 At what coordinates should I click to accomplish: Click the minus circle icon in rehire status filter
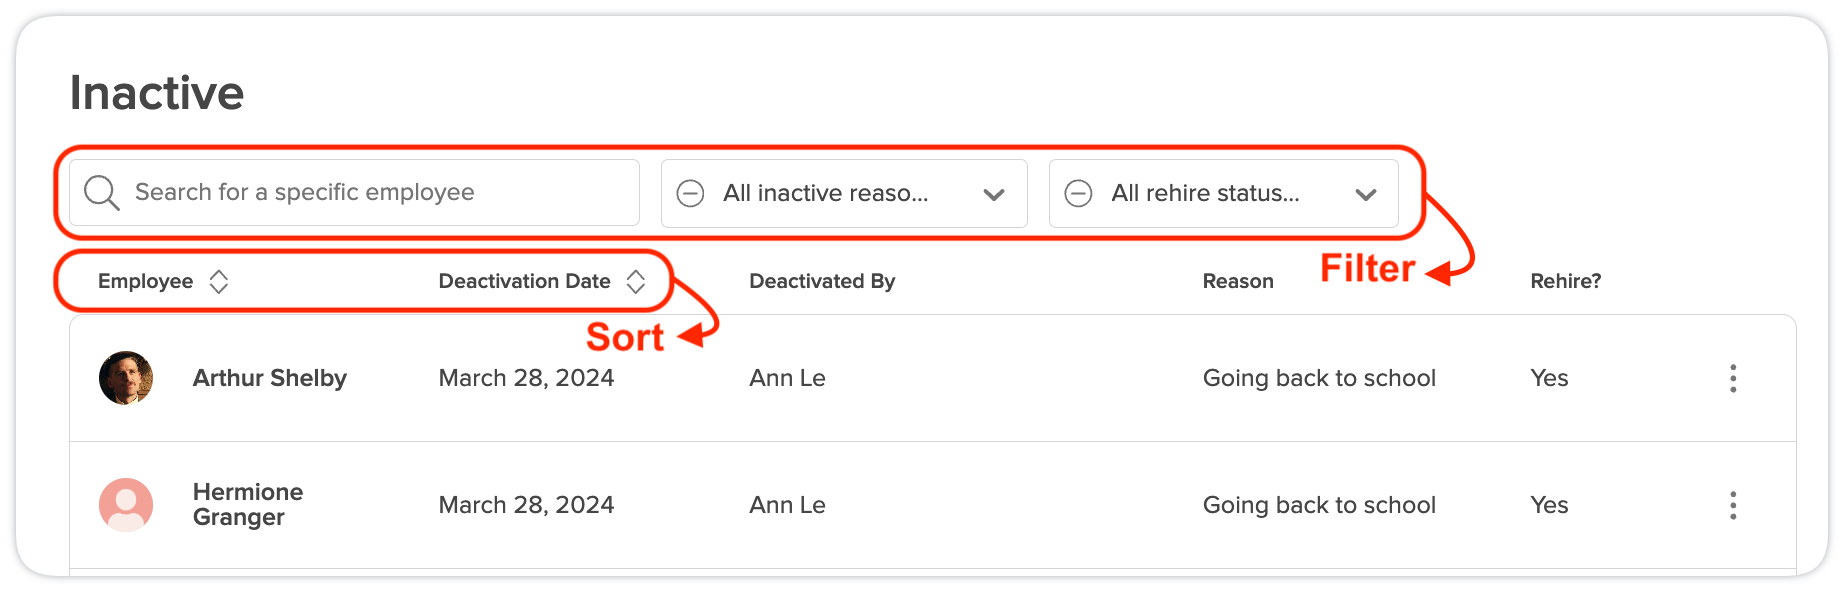[x=1078, y=193]
